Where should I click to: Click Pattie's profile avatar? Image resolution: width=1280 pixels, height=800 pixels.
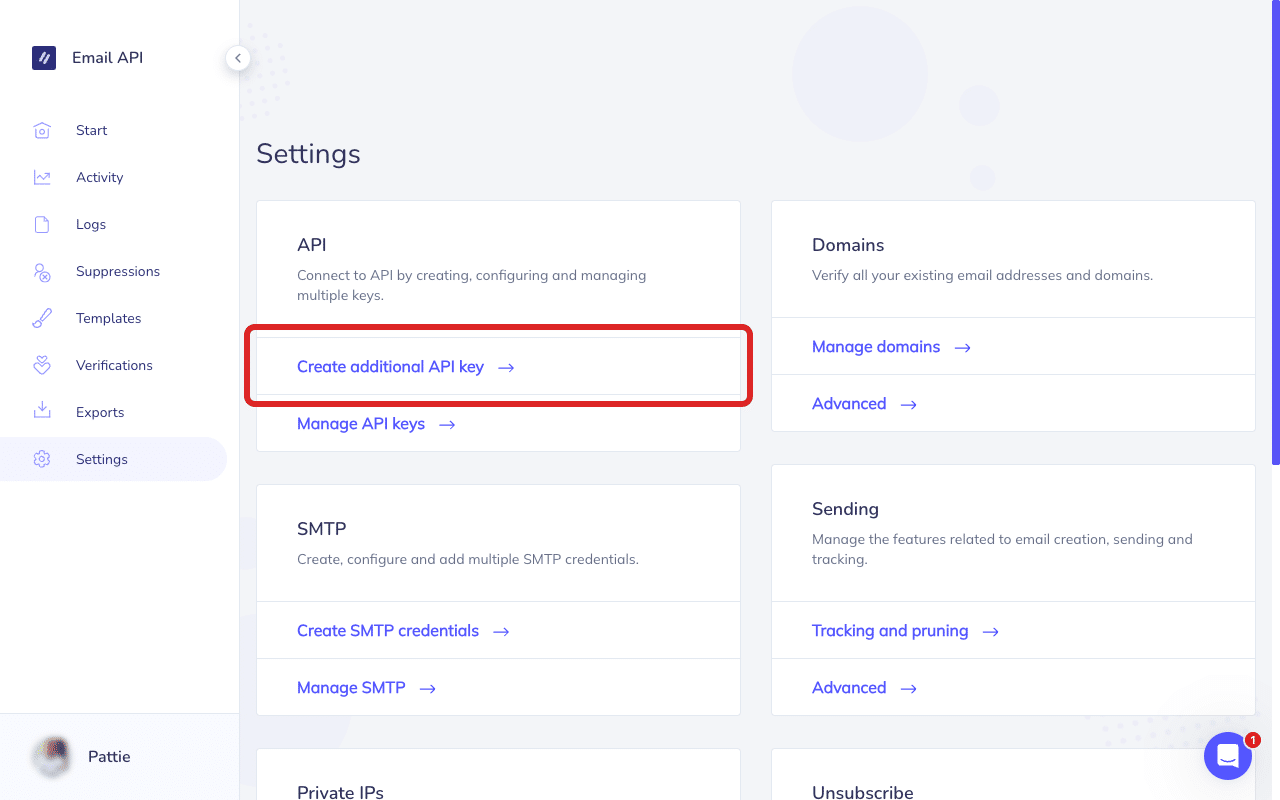(52, 757)
